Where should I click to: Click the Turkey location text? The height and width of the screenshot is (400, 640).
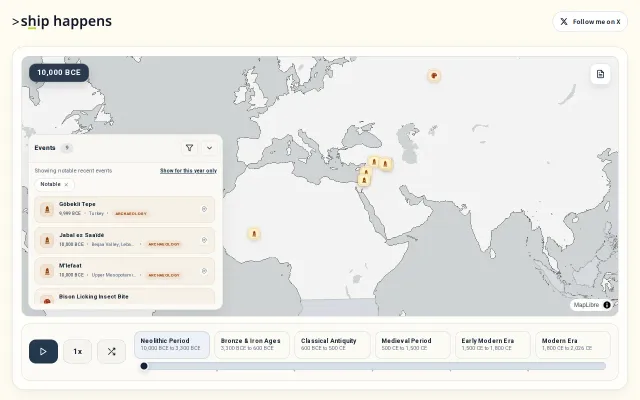click(96, 213)
